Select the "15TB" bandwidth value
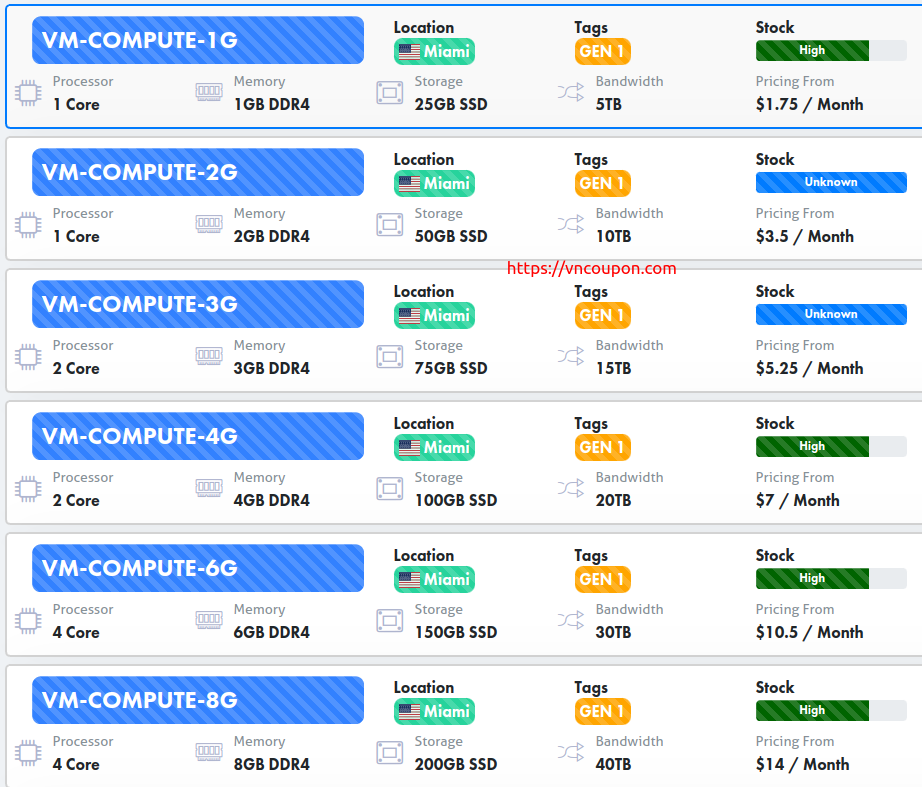 (613, 368)
